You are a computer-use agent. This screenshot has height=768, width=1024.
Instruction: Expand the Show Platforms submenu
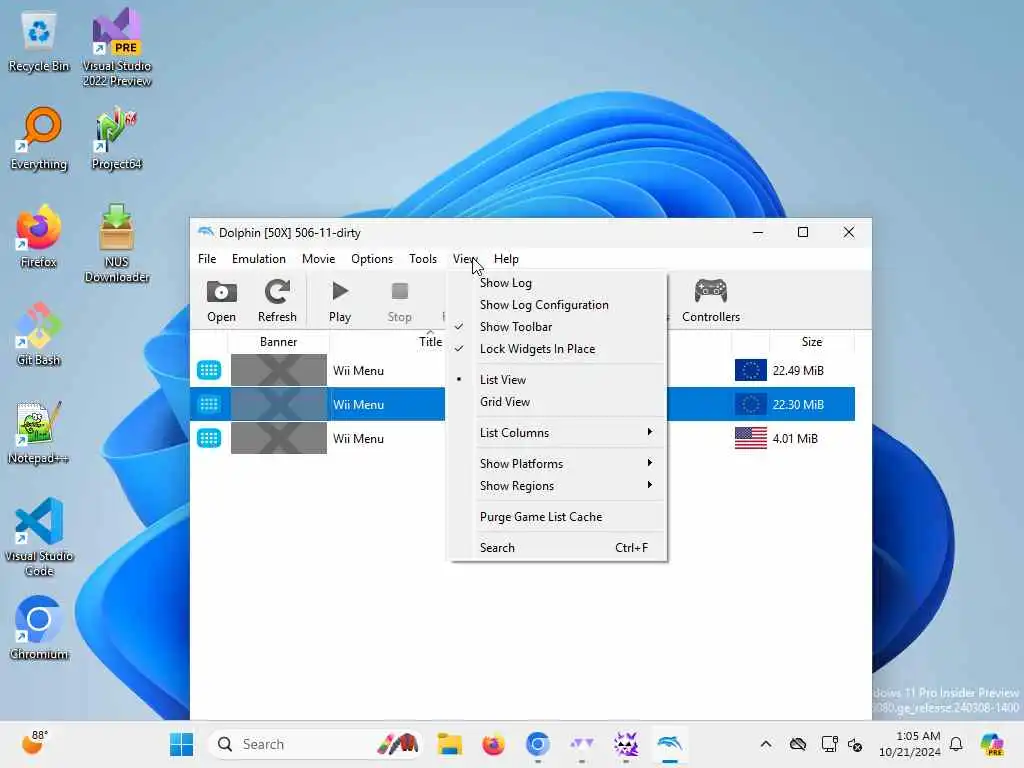coord(558,464)
